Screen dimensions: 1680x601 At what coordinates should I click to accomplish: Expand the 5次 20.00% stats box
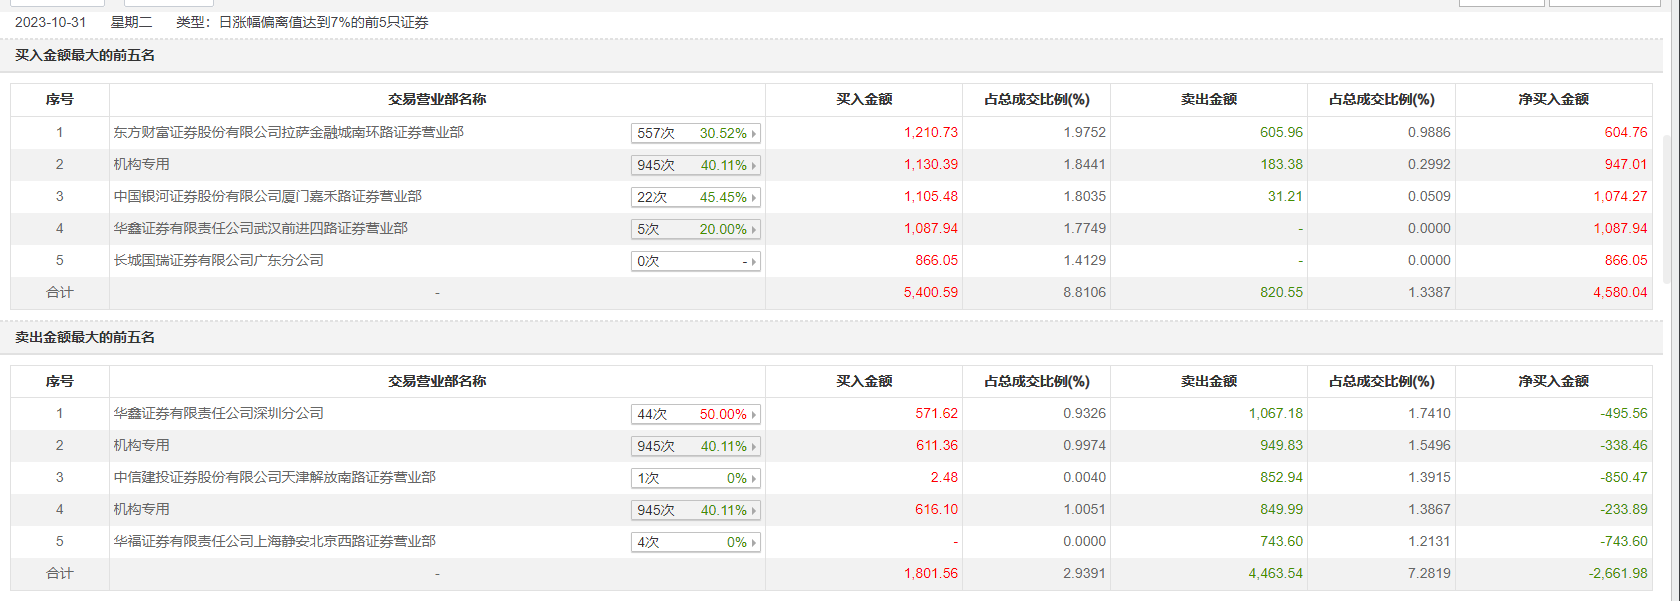tap(696, 229)
